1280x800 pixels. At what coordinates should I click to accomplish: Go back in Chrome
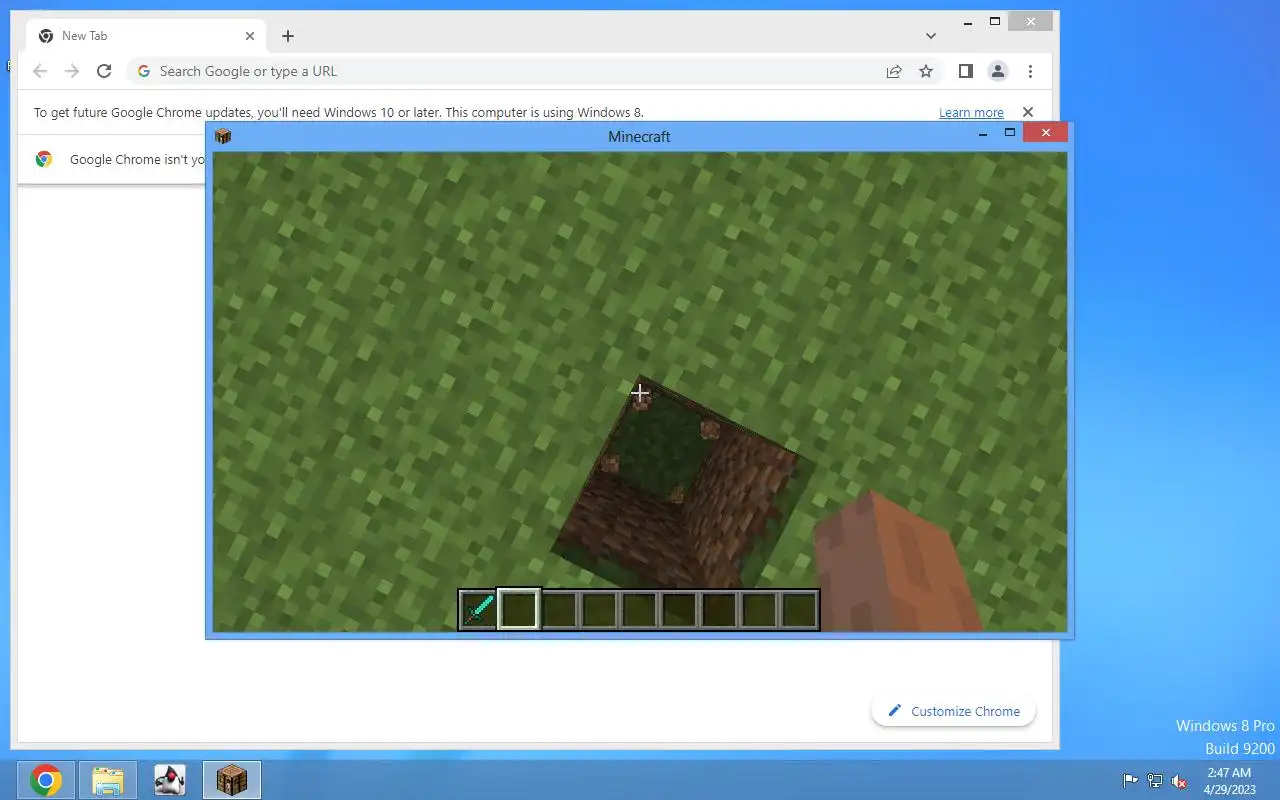click(x=40, y=71)
